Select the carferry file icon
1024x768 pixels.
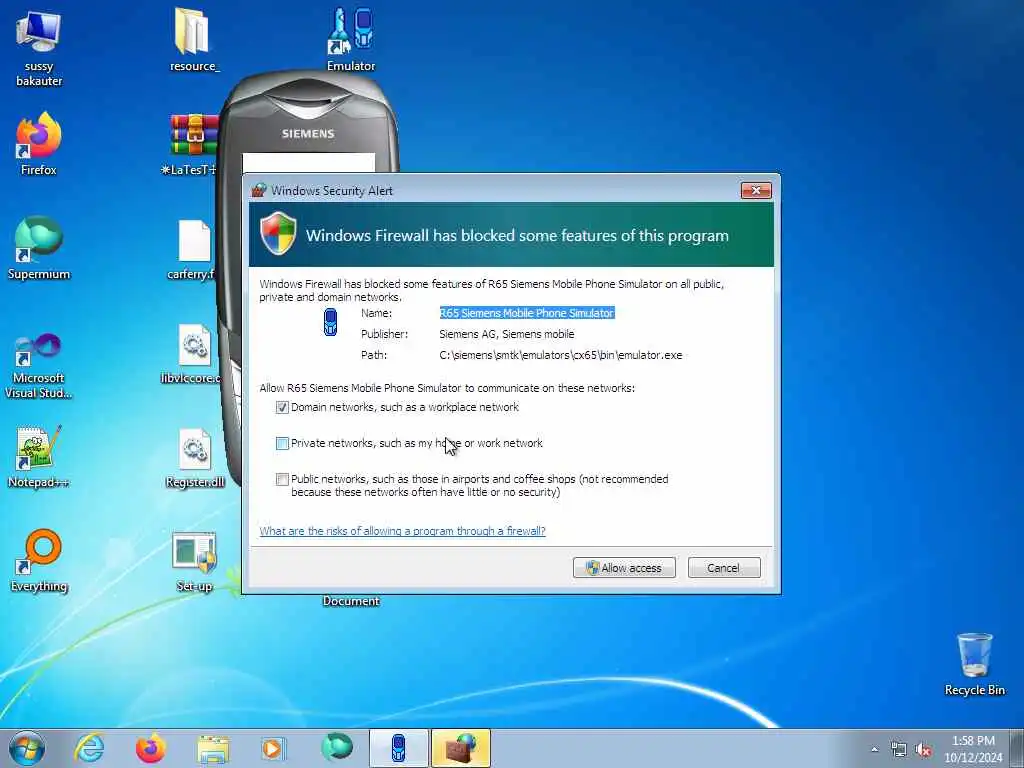click(191, 249)
